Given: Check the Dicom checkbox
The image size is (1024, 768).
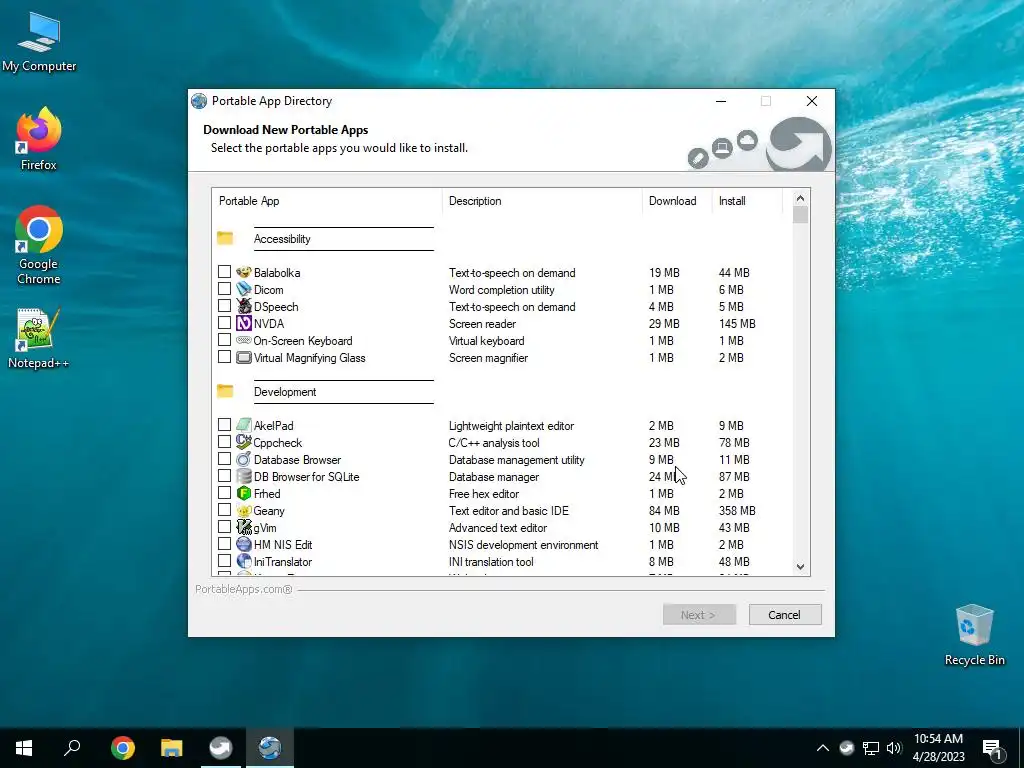Looking at the screenshot, I should [224, 289].
